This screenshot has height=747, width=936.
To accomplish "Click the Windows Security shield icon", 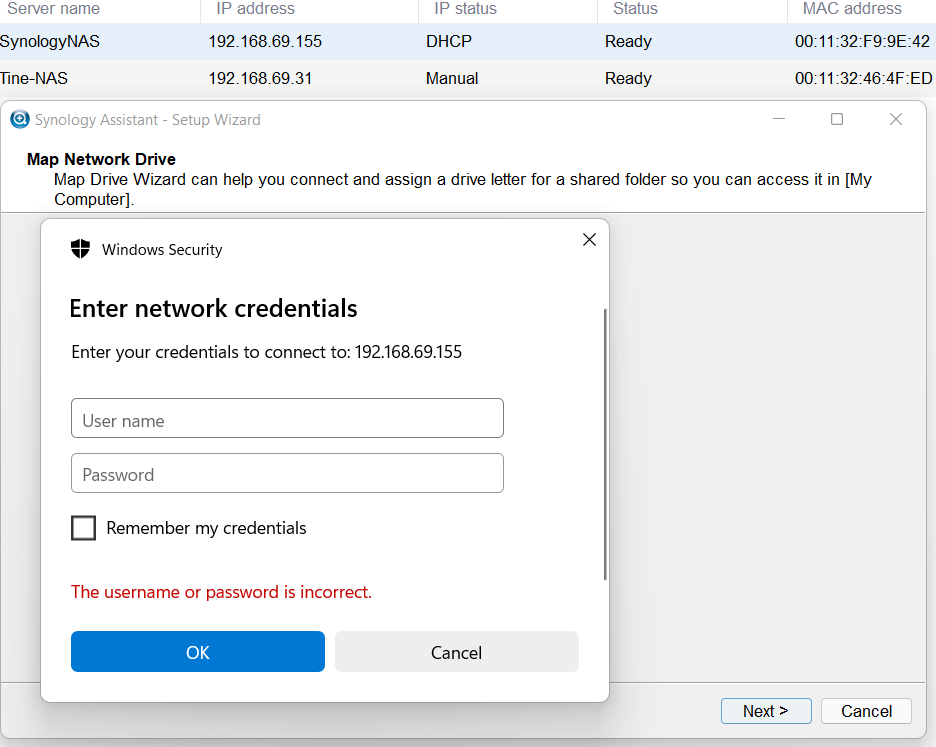I will (80, 249).
